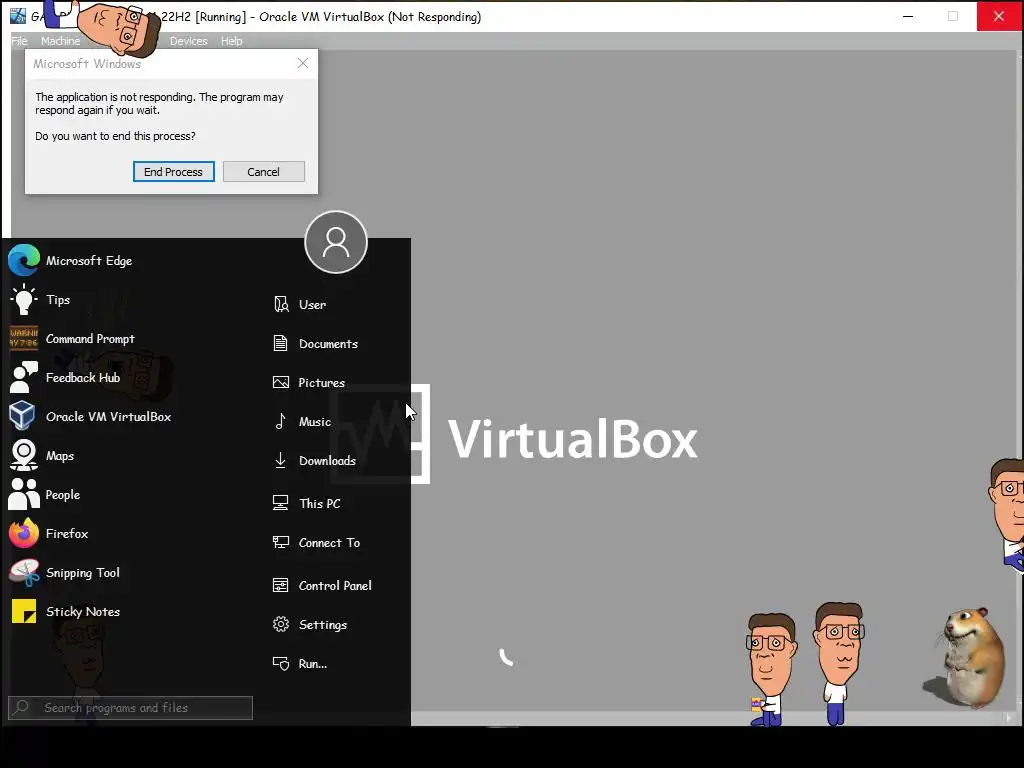Open Command Prompt icon
1024x768 pixels.
(x=24, y=338)
